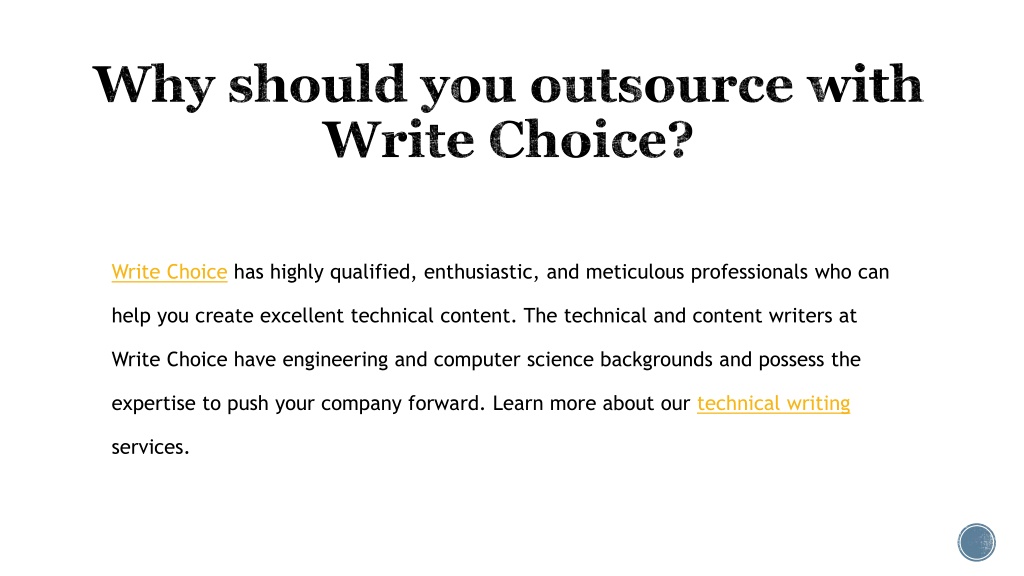Select Choice? in the slide title
The image size is (1024, 576).
(x=590, y=140)
